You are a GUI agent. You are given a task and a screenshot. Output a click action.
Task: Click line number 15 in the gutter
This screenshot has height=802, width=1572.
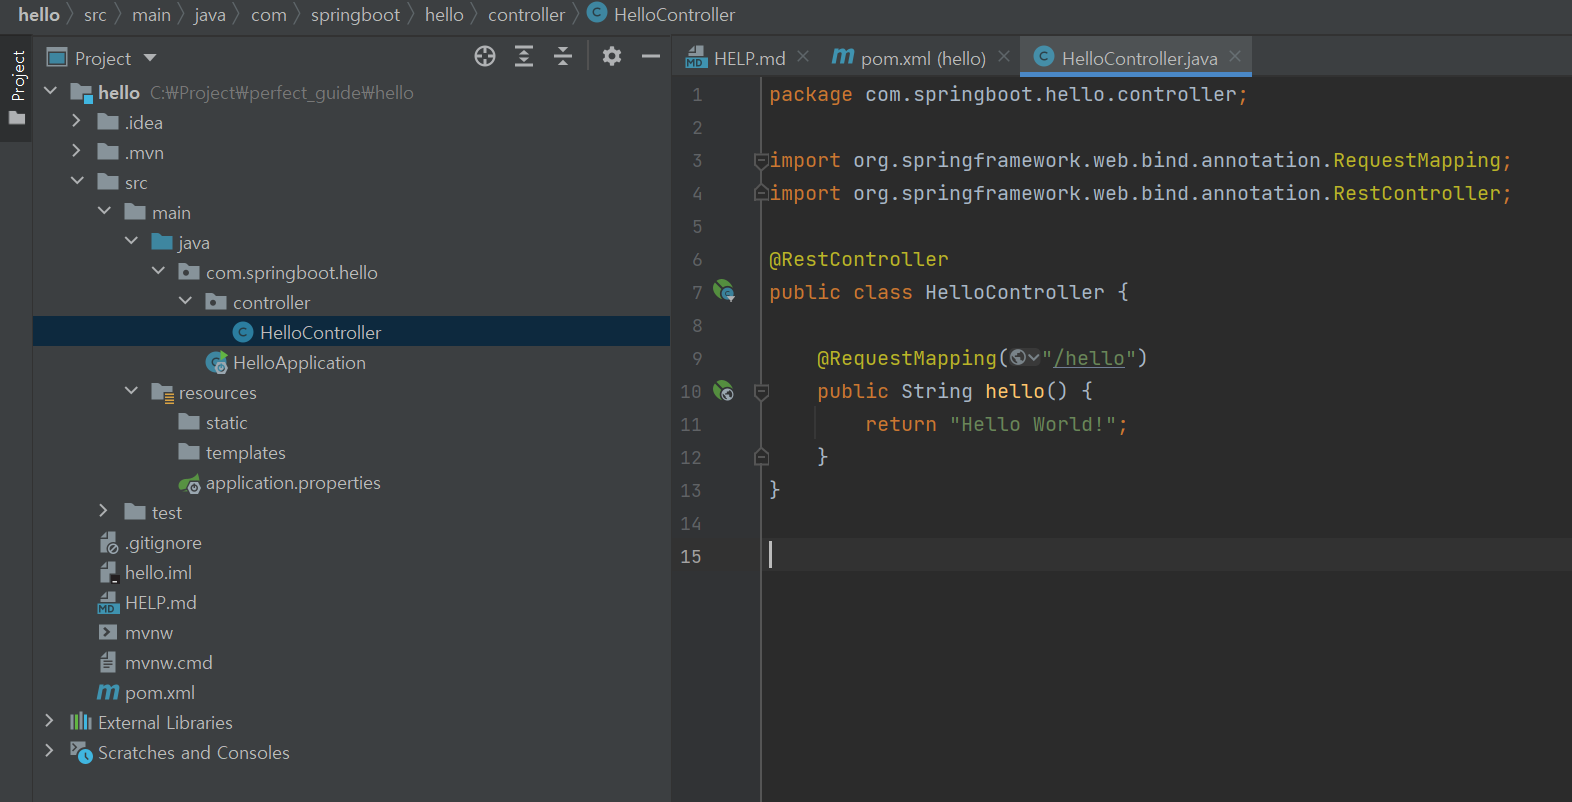click(691, 556)
